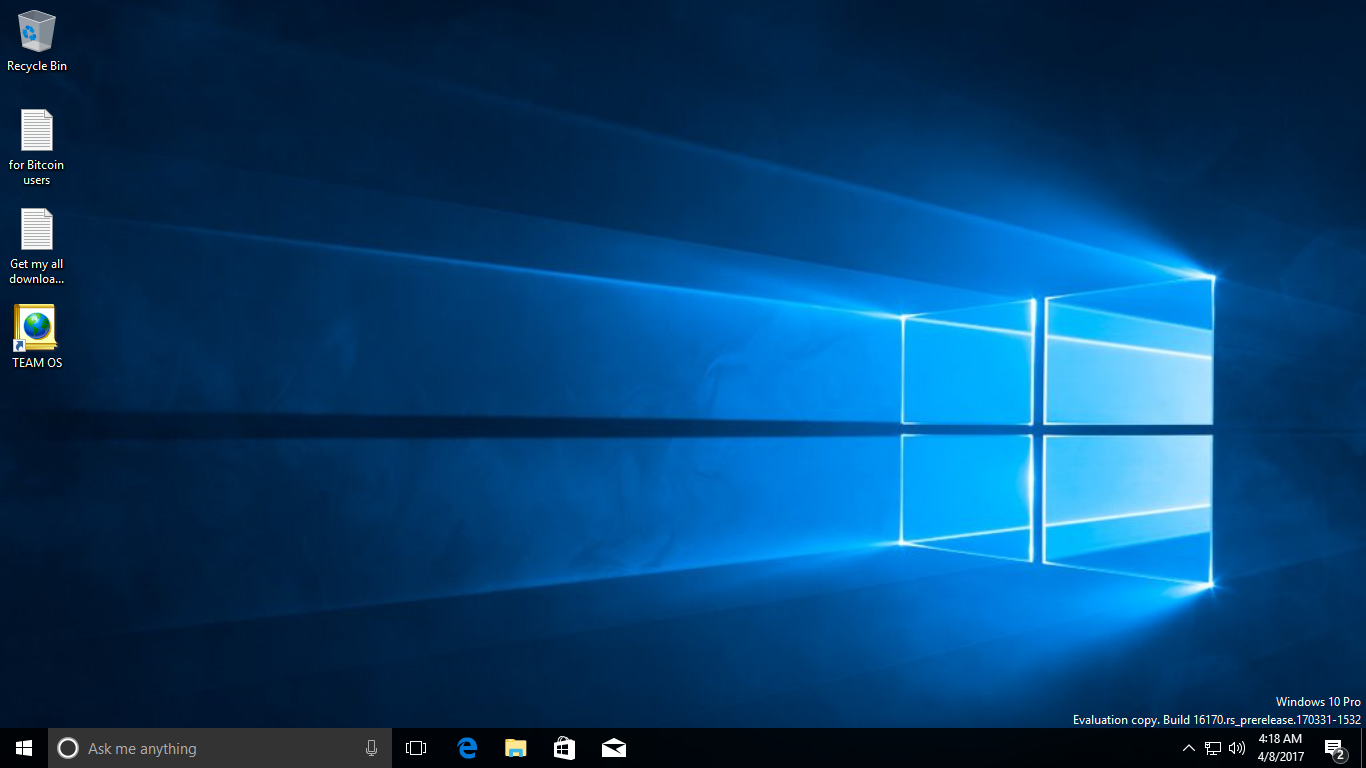Open the Windows Start menu
This screenshot has height=768, width=1366.
pyautogui.click(x=24, y=748)
